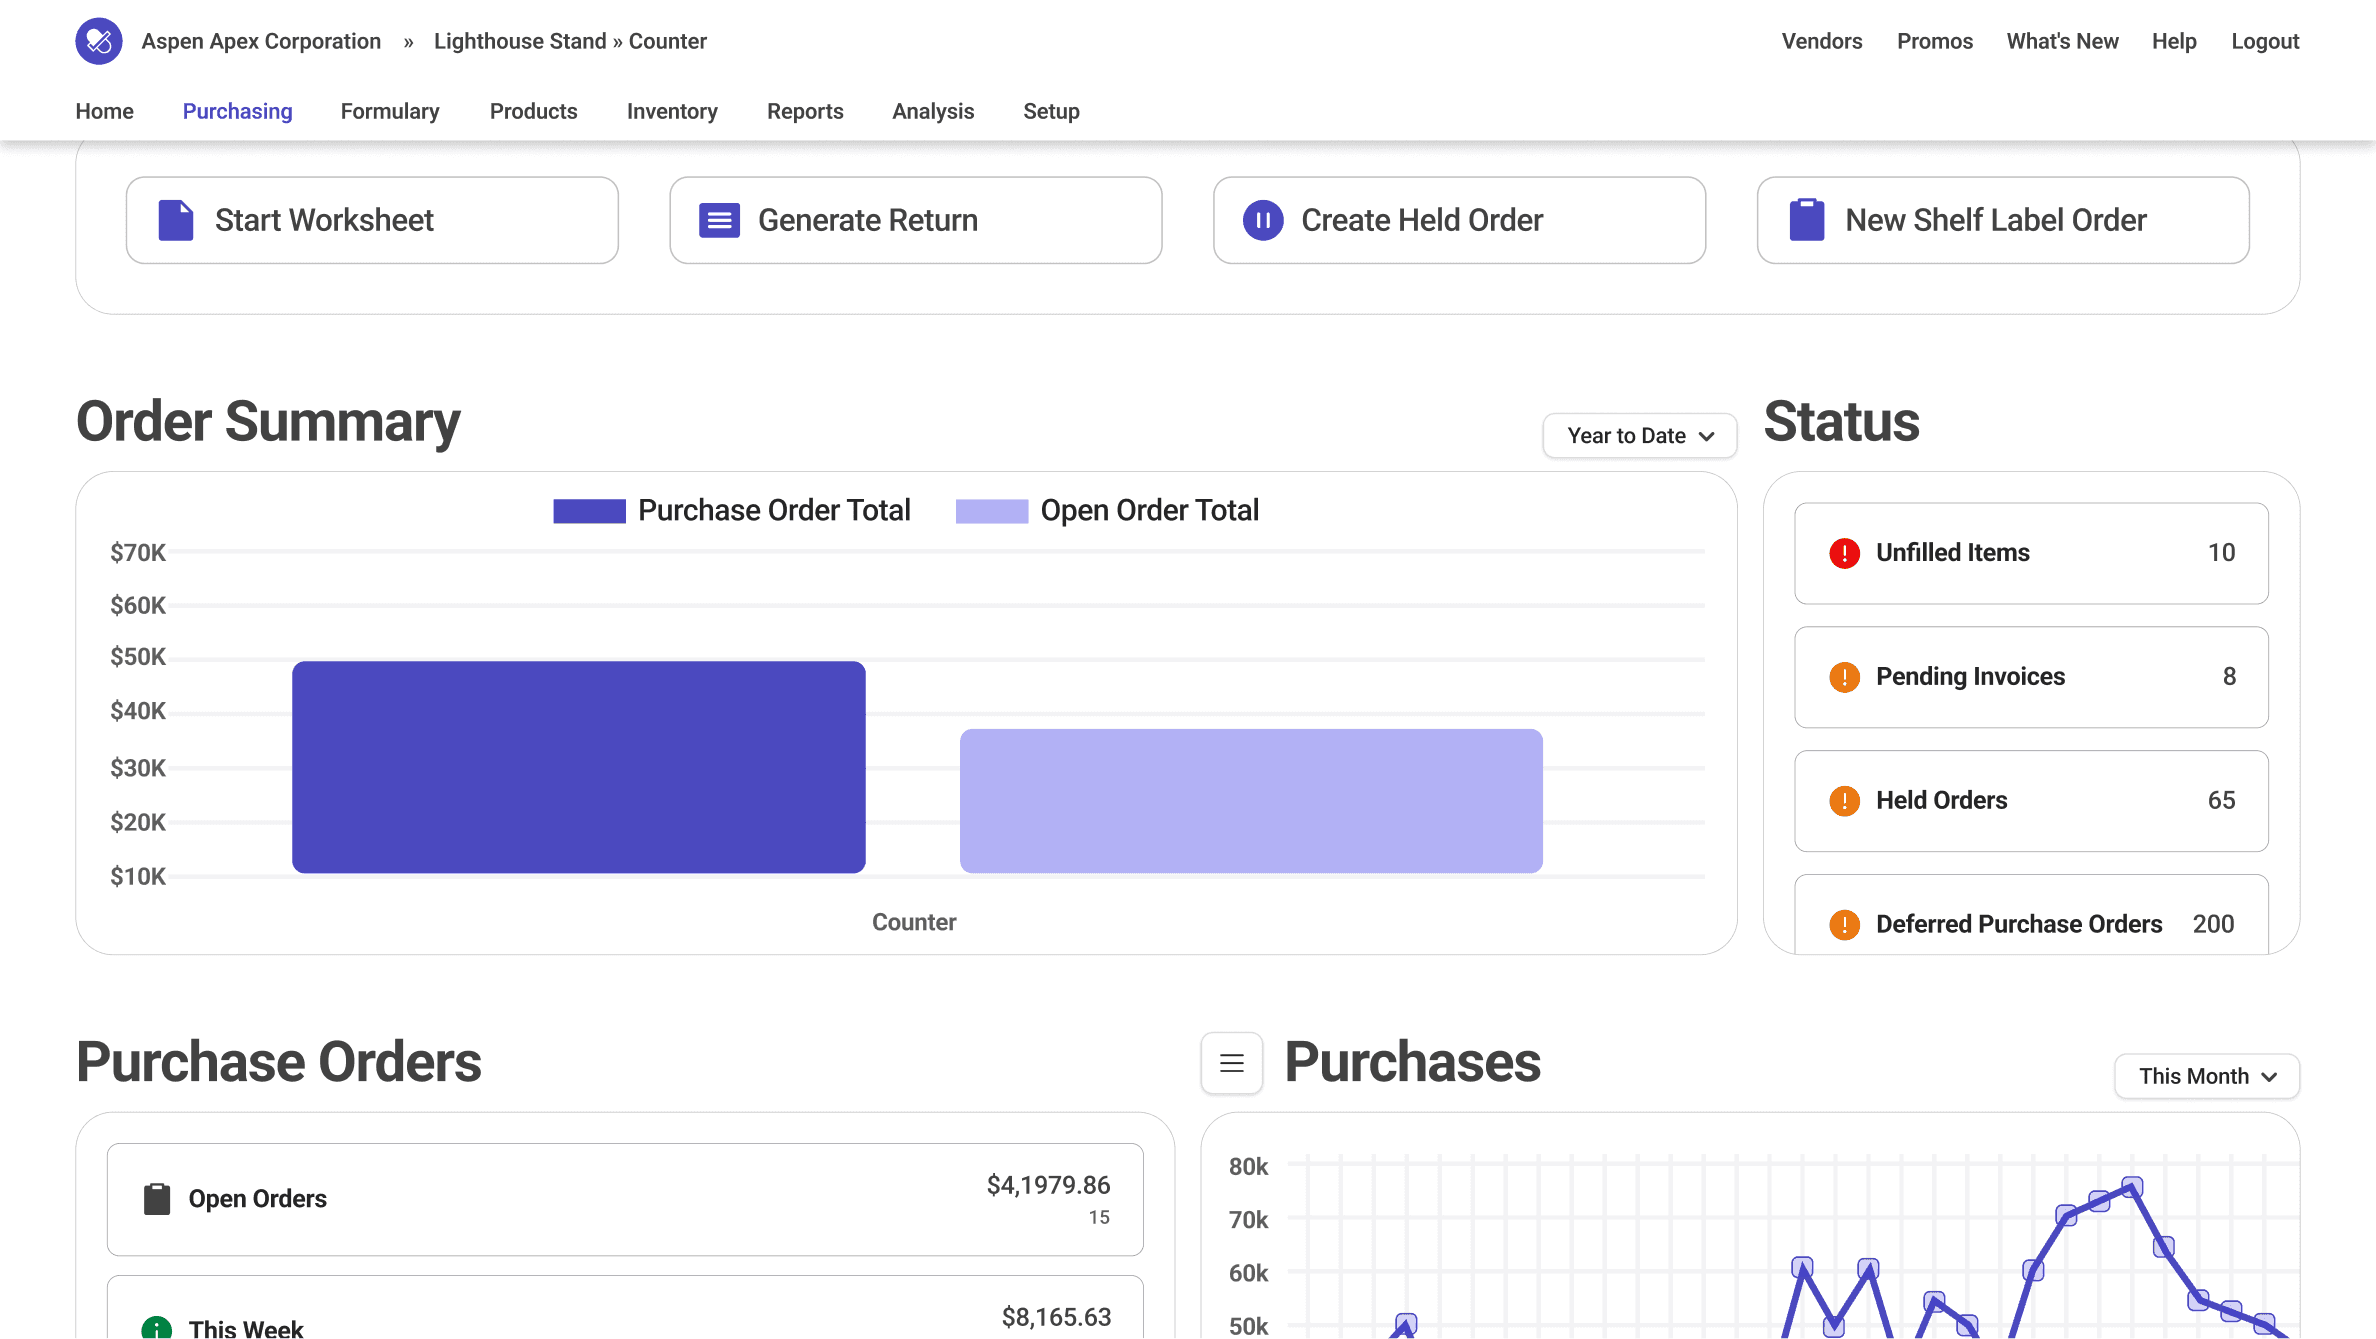2376x1339 pixels.
Task: Click the Aspen Apex pill logo icon
Action: (x=98, y=41)
